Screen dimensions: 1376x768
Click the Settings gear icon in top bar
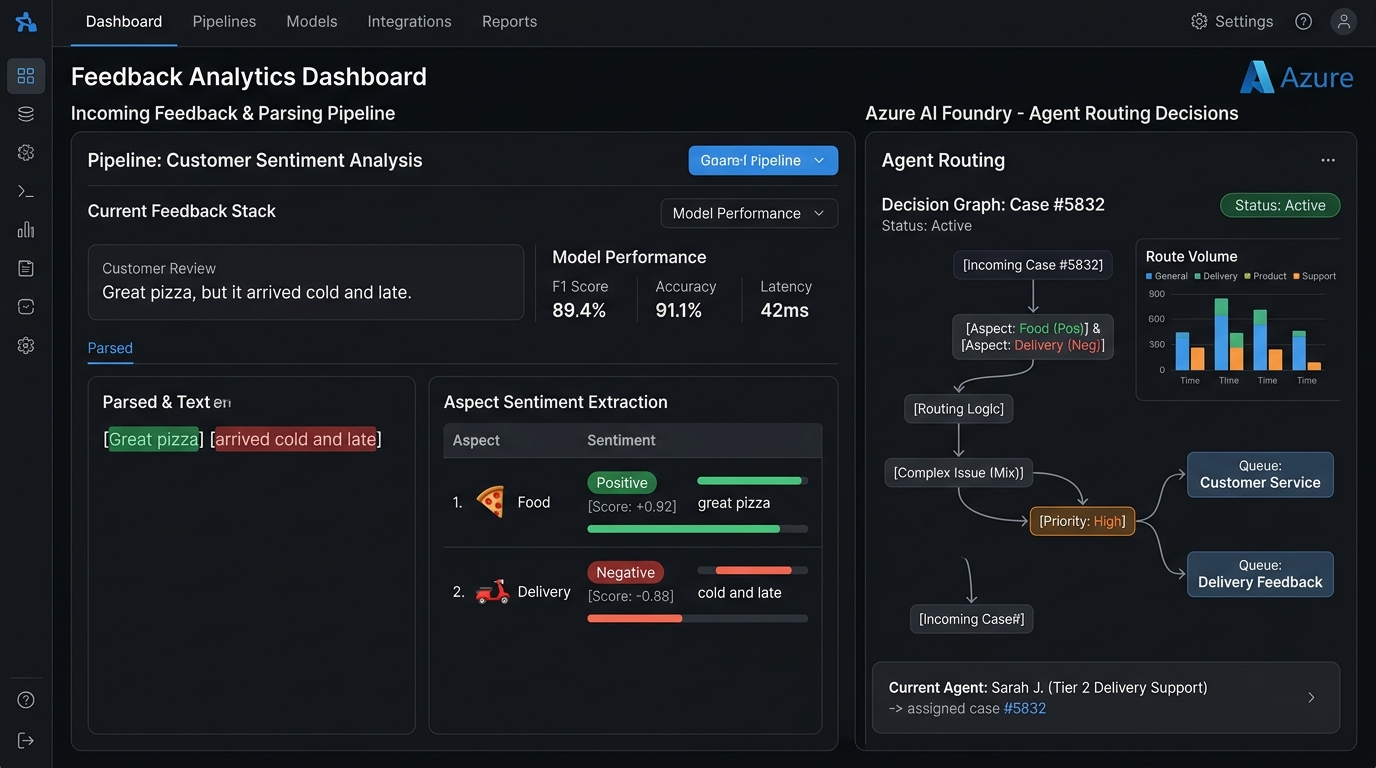pos(1199,21)
